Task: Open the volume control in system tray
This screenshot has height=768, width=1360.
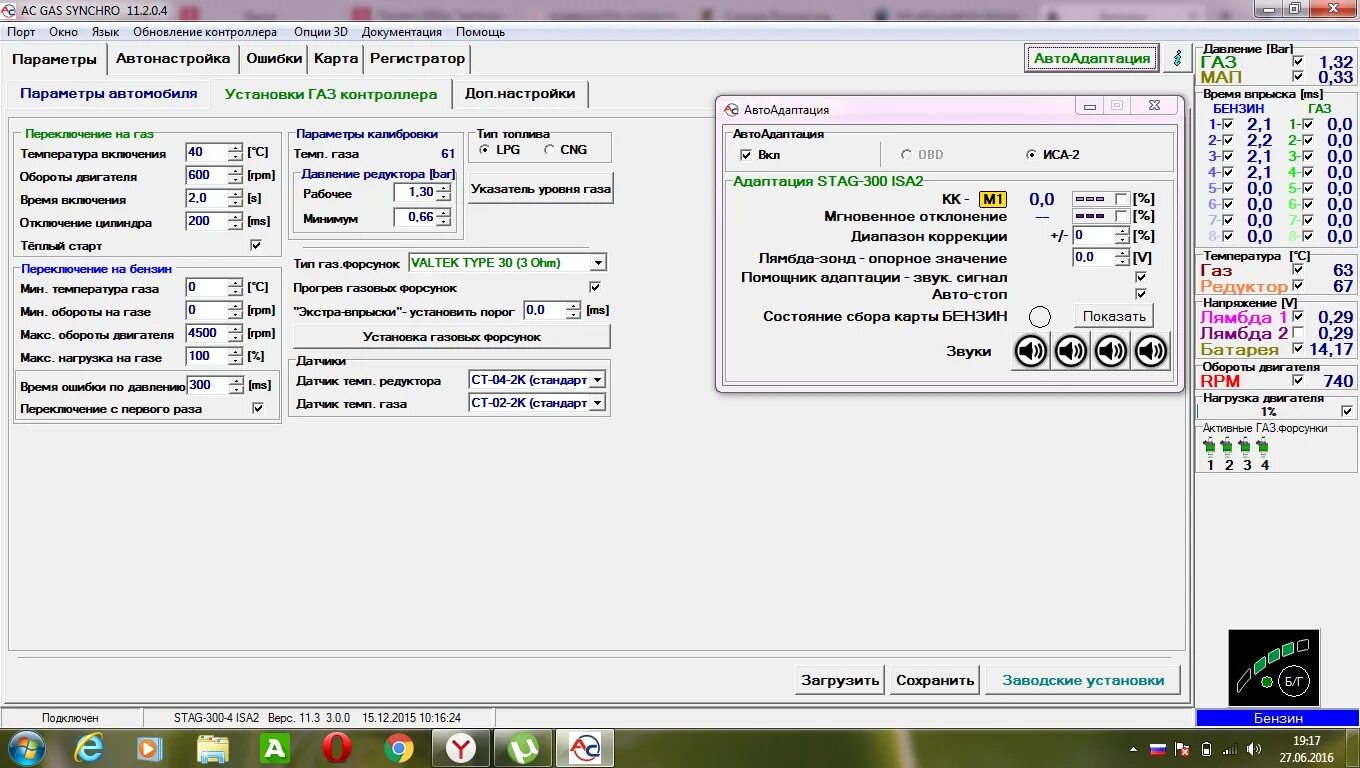Action: tap(1254, 748)
